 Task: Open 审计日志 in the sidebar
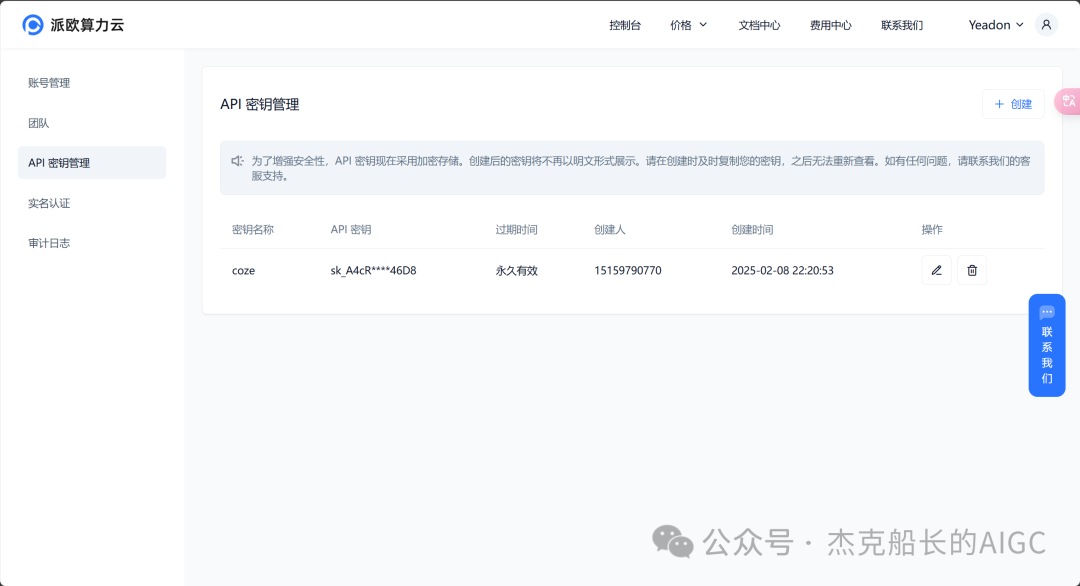(x=49, y=243)
